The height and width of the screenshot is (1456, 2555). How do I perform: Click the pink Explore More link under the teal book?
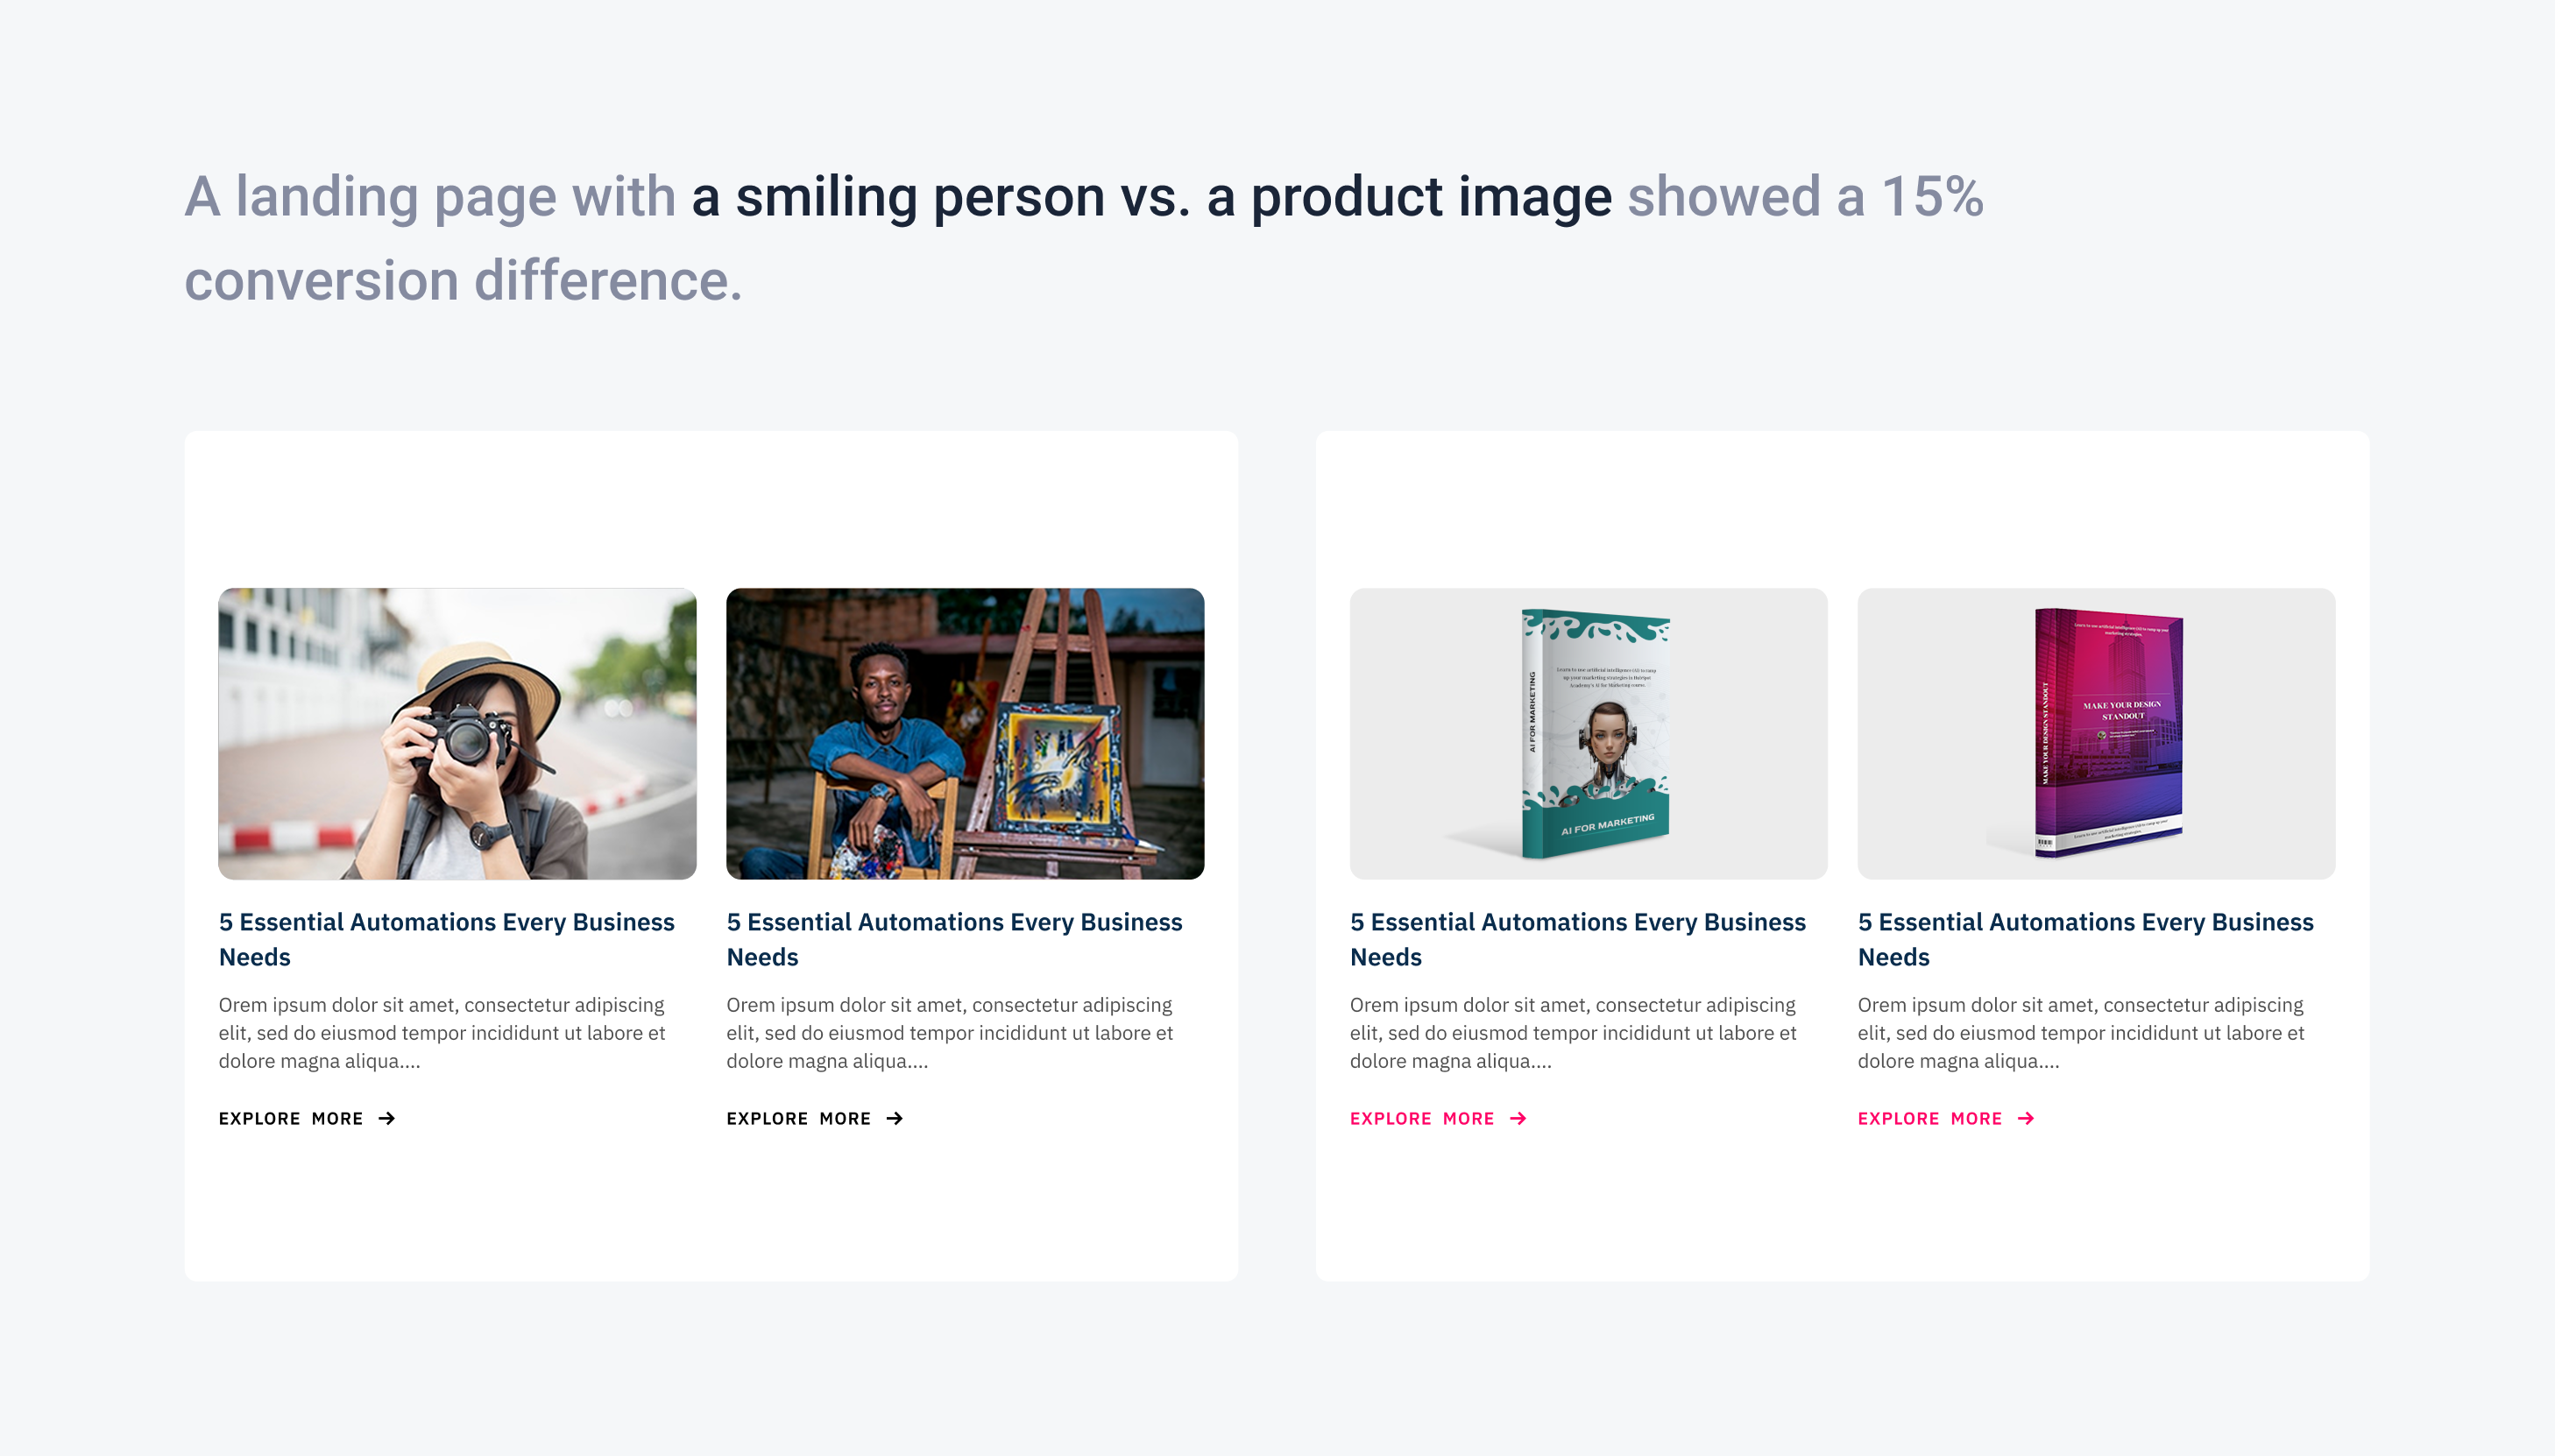point(1421,1118)
